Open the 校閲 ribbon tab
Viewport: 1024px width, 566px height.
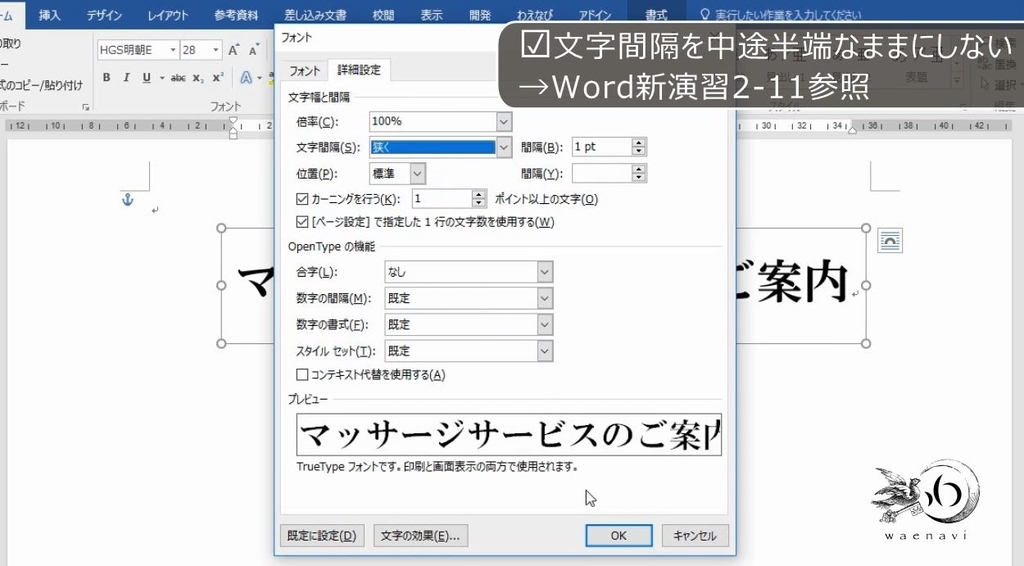tap(383, 14)
